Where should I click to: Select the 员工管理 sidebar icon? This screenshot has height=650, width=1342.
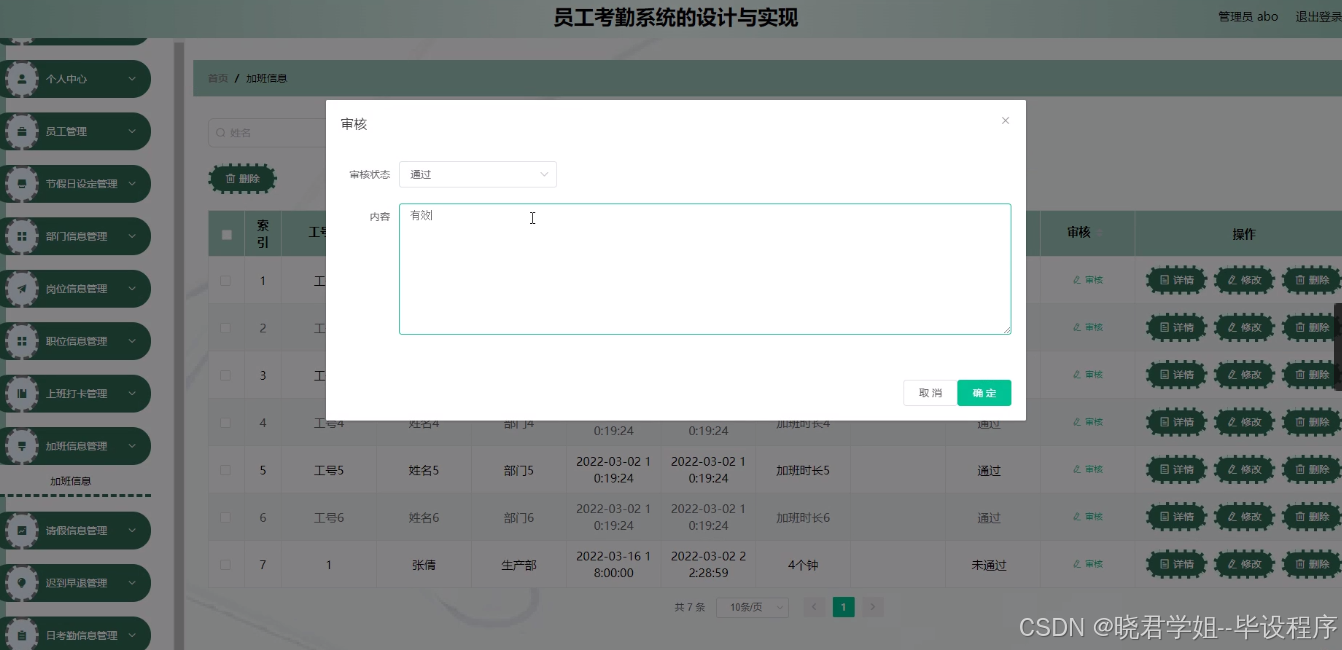pos(22,131)
